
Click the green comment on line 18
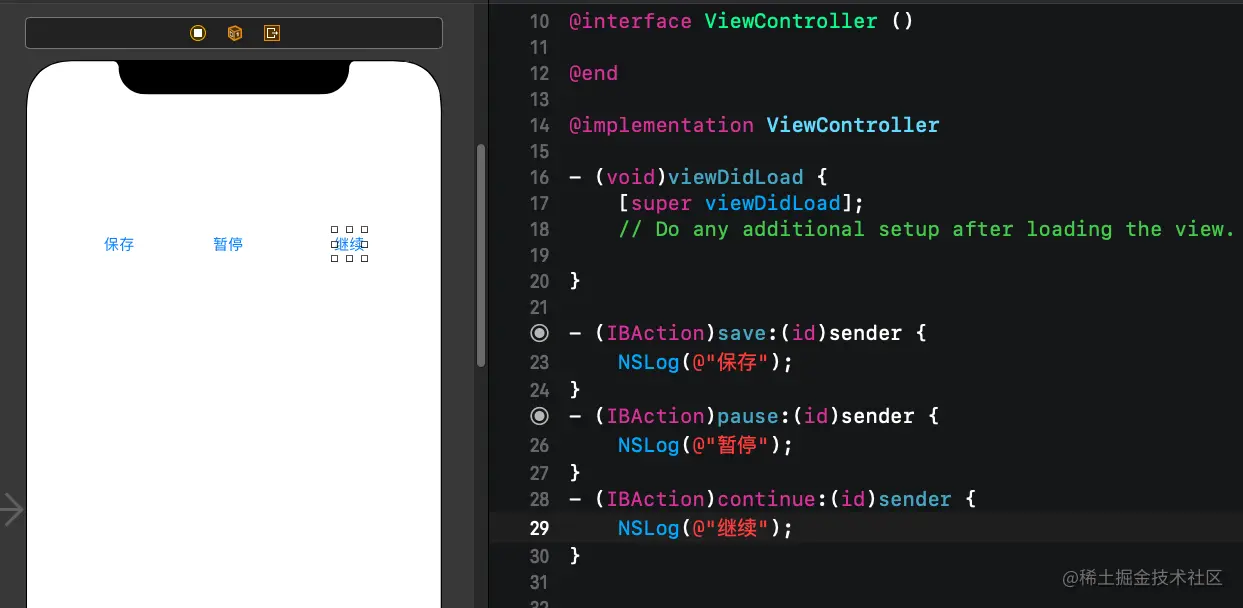(x=927, y=229)
